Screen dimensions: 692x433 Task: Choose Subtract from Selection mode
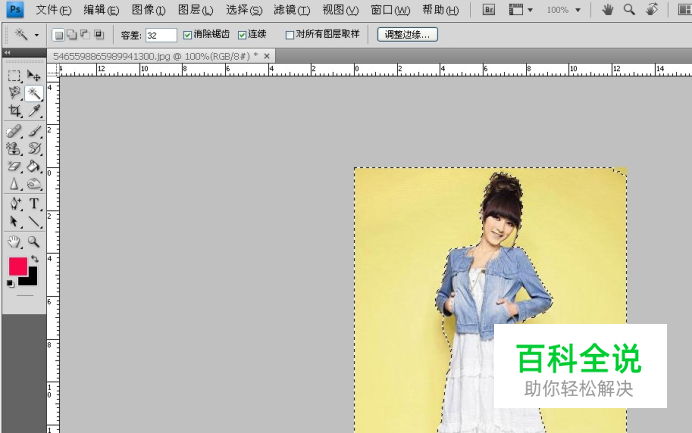[85, 35]
